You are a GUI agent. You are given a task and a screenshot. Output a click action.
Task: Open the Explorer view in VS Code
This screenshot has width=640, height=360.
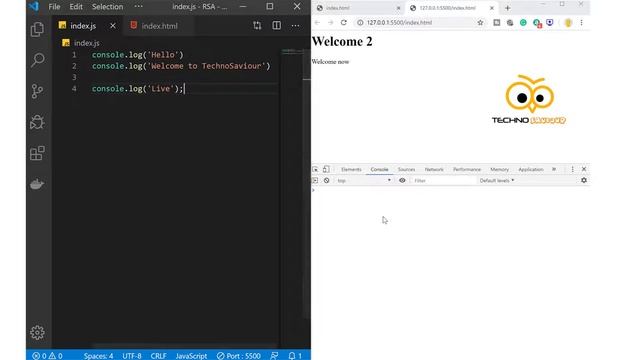[x=37, y=29]
